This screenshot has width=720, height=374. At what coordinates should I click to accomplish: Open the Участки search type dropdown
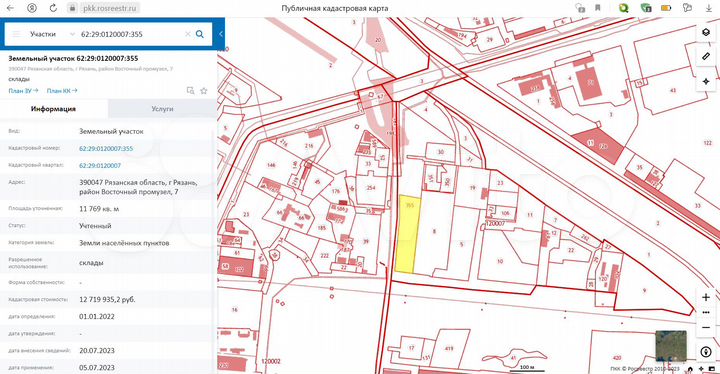pyautogui.click(x=52, y=34)
